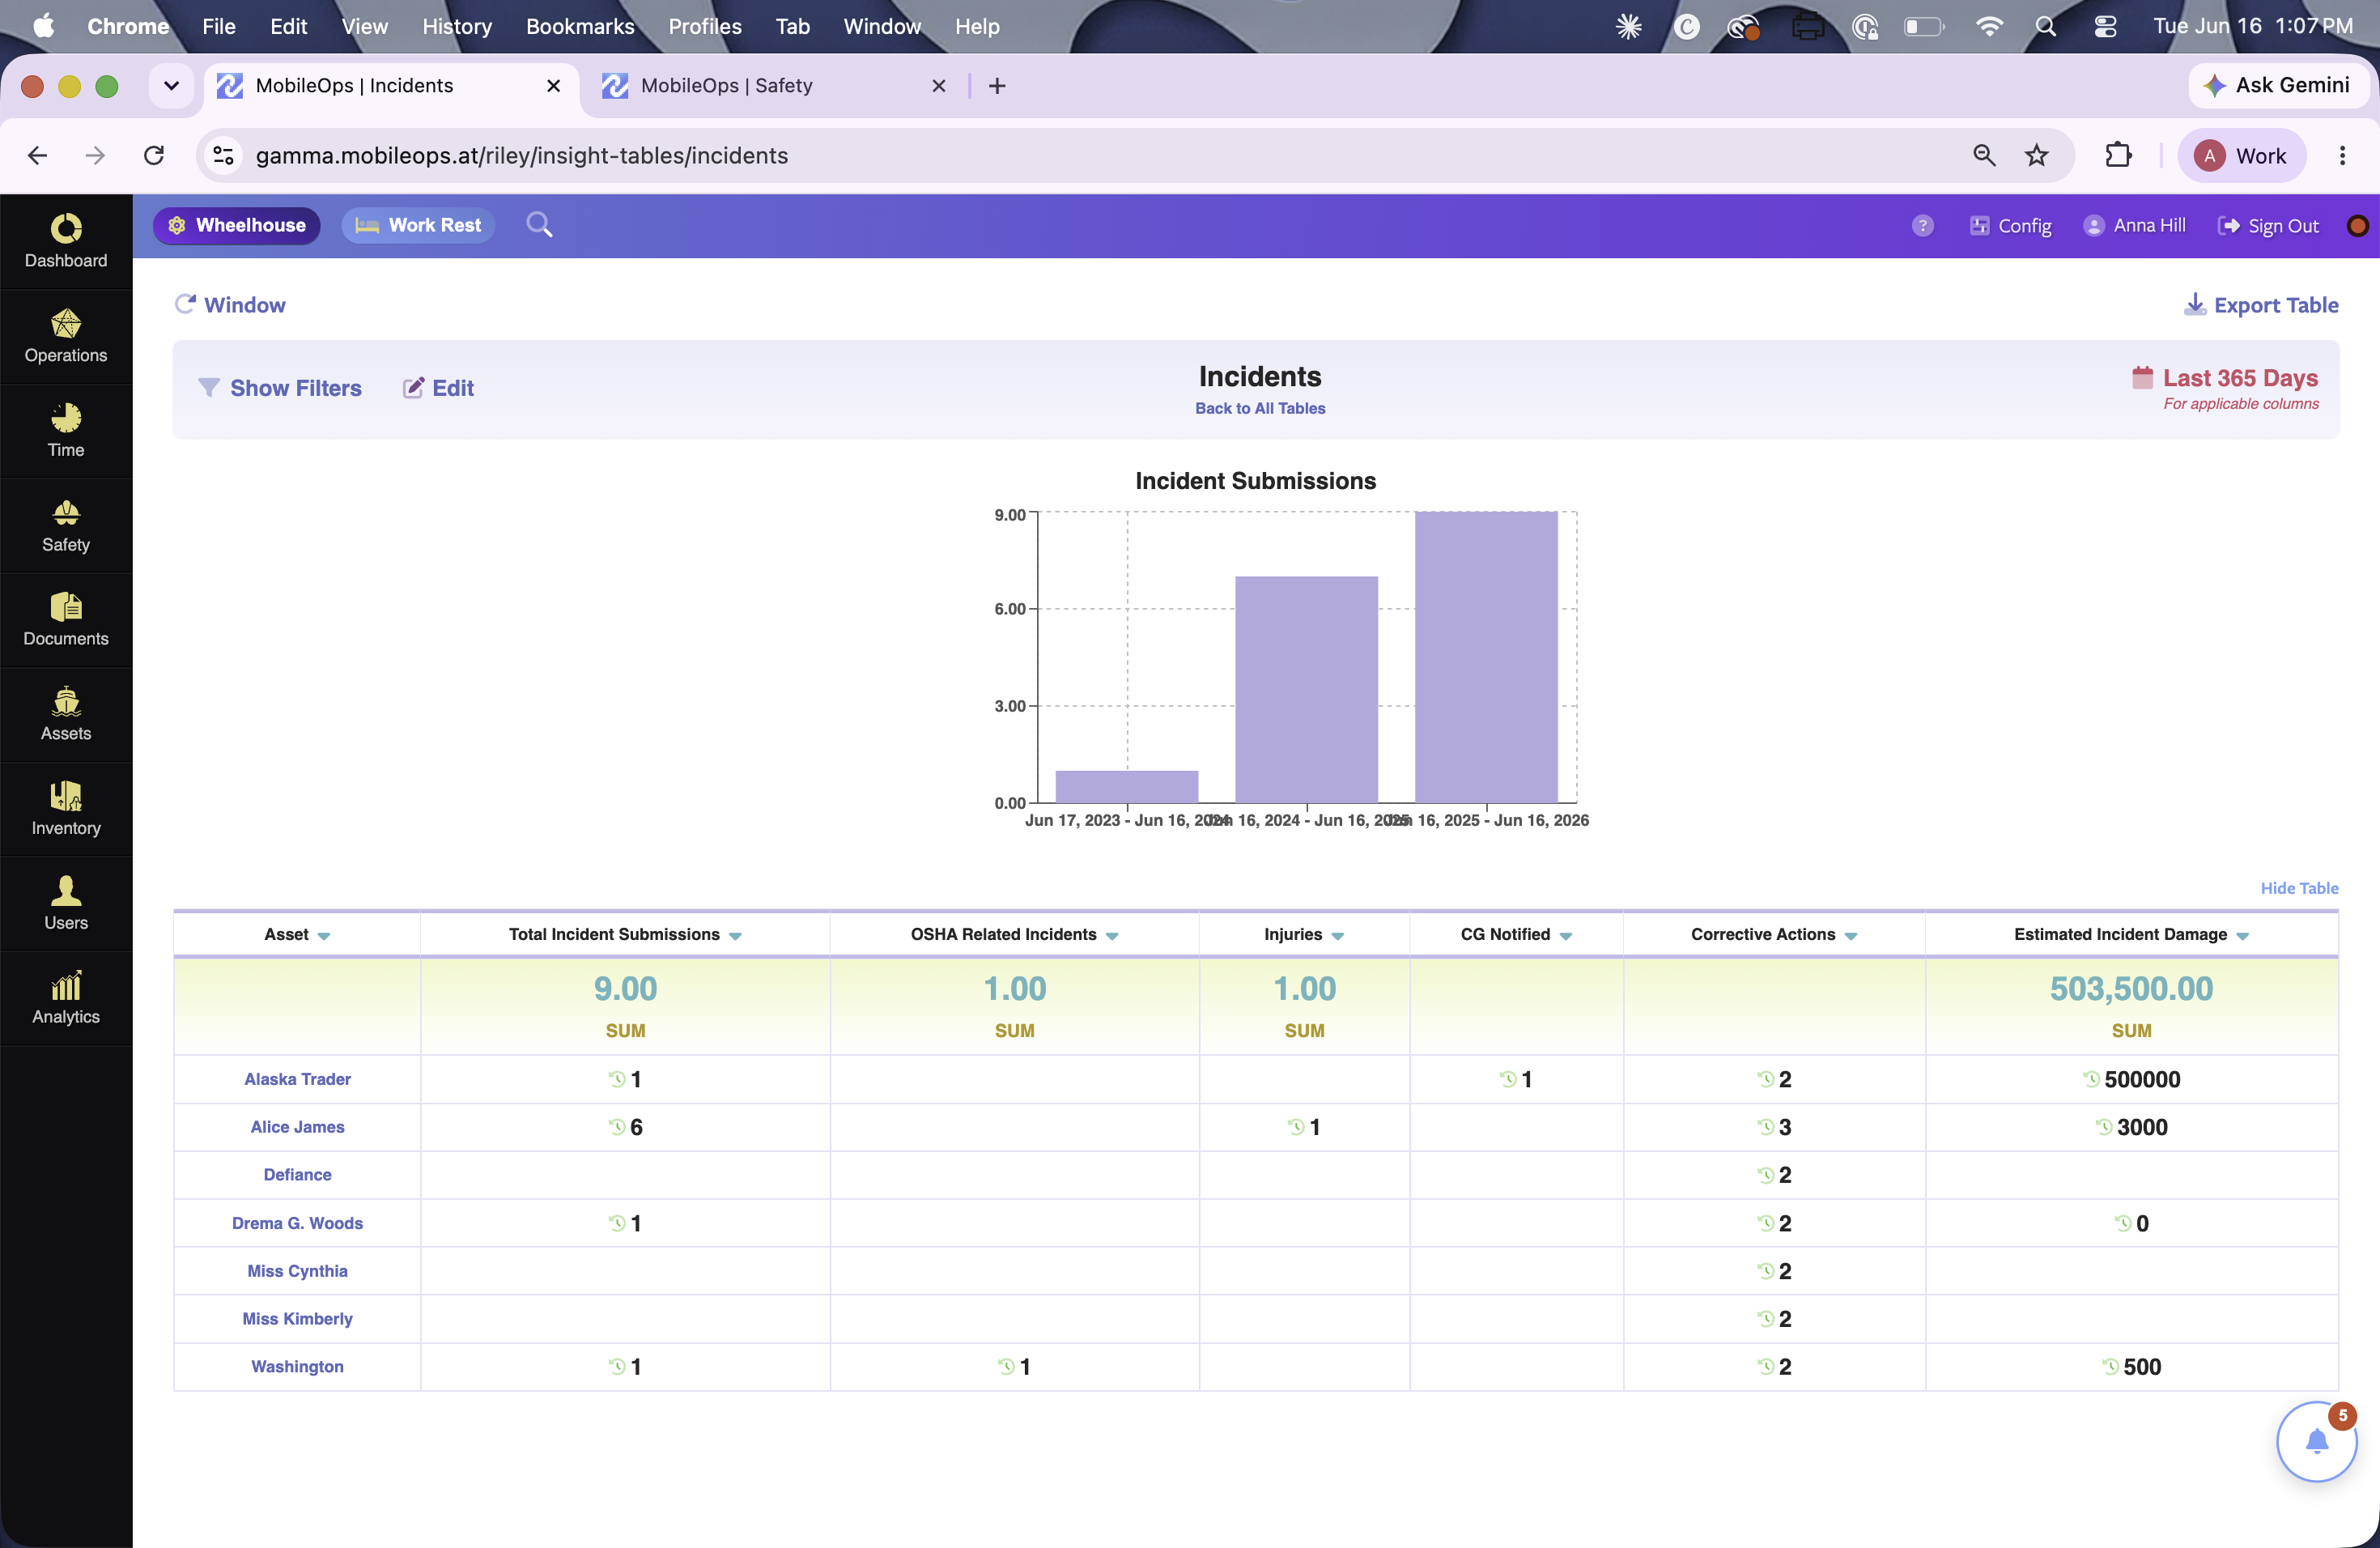Click the tallest bar in Incident Submissions chart

pos(1486,657)
